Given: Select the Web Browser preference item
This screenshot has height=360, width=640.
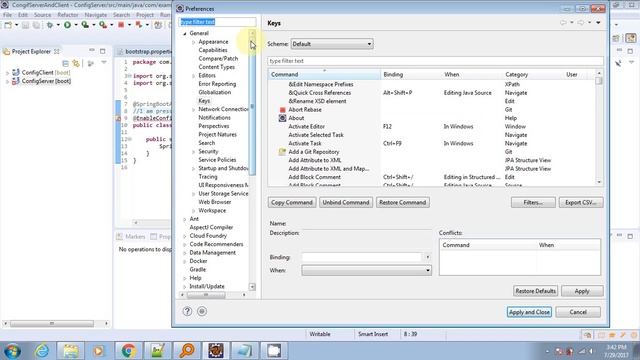Looking at the screenshot, I should (x=215, y=202).
